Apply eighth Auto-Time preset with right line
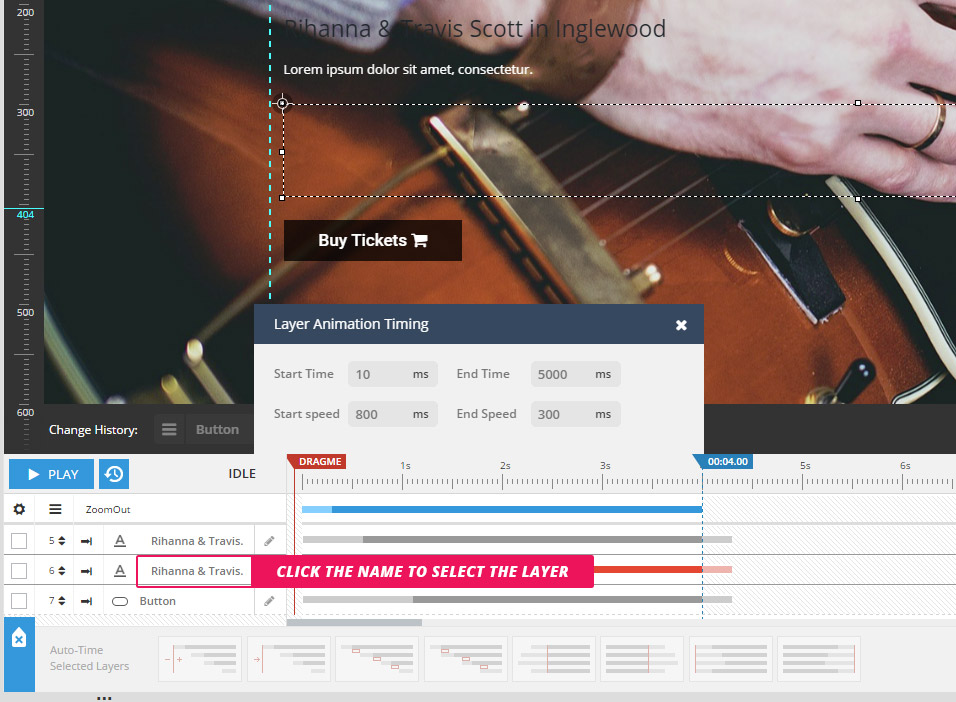Viewport: 956px width, 702px height. 819,659
